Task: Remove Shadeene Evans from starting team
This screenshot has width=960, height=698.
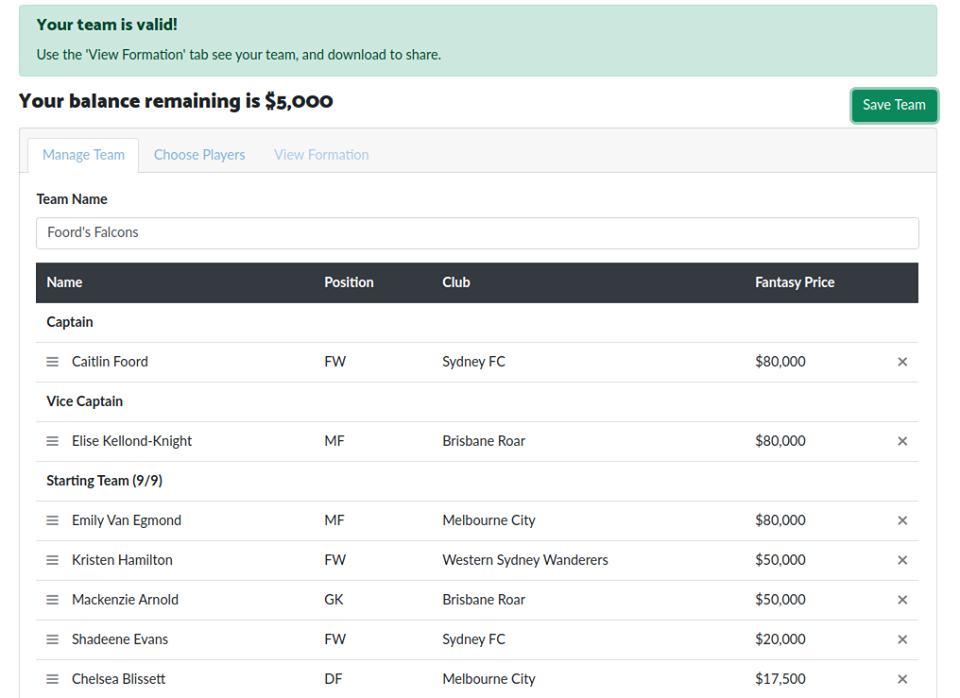Action: [x=902, y=640]
